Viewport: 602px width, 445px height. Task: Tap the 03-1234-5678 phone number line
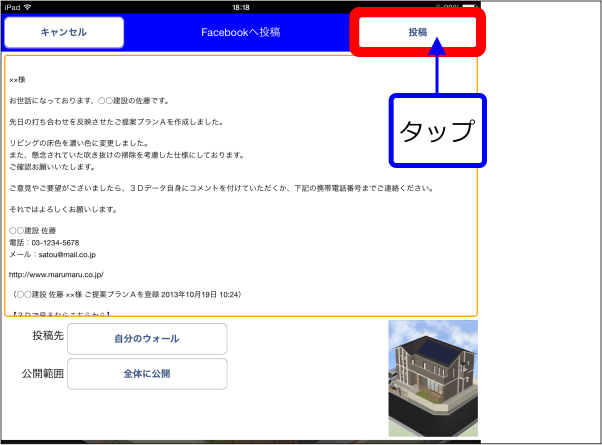[x=52, y=243]
